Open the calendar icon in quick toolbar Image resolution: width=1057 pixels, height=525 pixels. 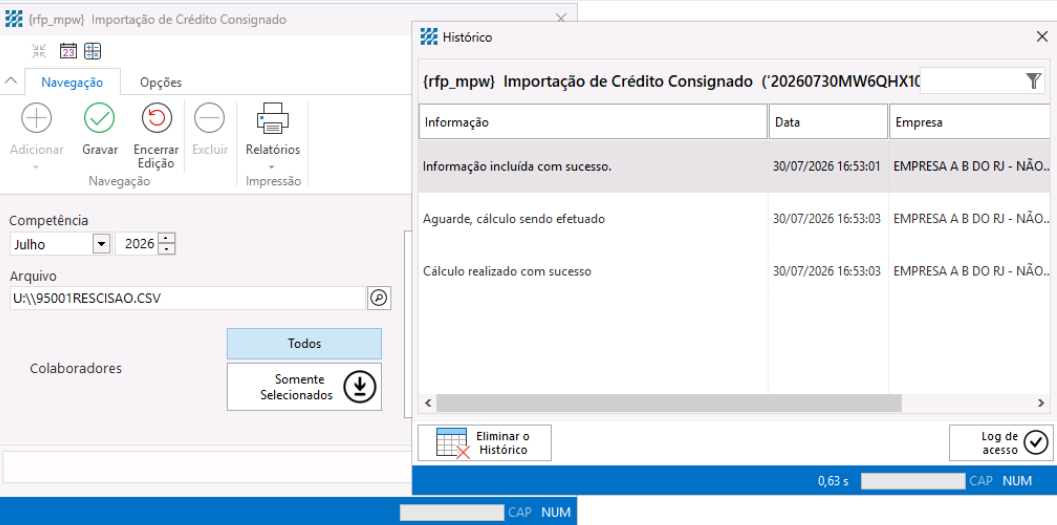[68, 51]
